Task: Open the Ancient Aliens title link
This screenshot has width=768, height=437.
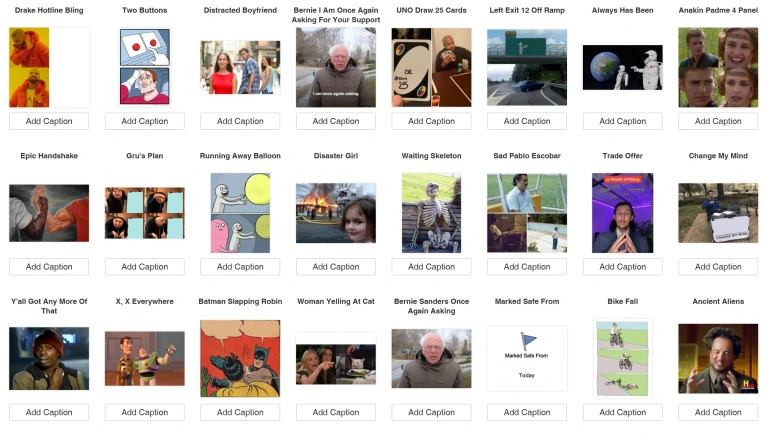Action: point(718,301)
